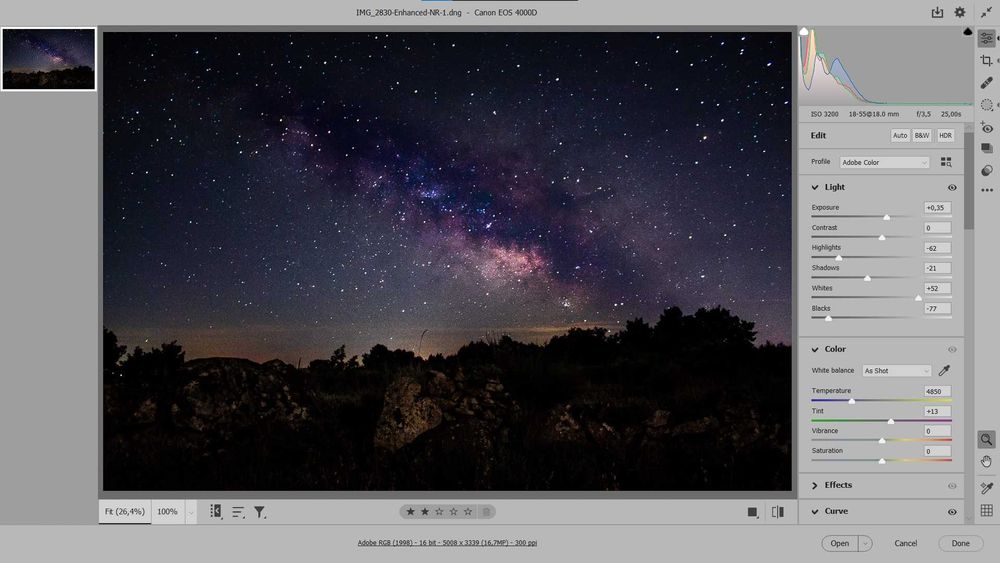Toggle B&W conversion
Viewport: 1000px width, 563px height.
click(x=922, y=135)
